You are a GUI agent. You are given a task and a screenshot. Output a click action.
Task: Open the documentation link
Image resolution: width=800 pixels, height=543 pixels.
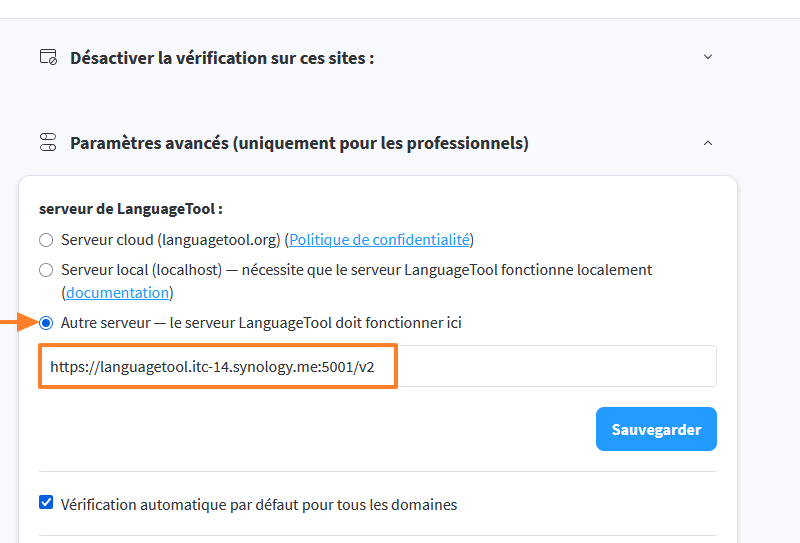[x=117, y=293]
